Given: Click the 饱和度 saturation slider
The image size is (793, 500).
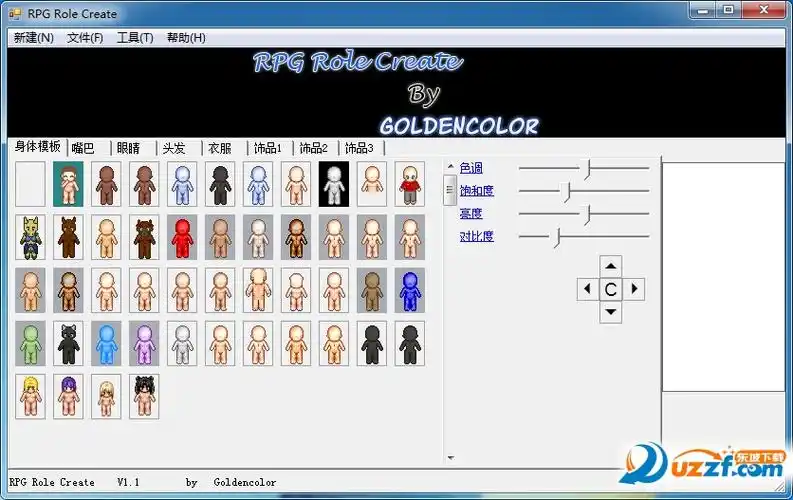Looking at the screenshot, I should (x=584, y=192).
